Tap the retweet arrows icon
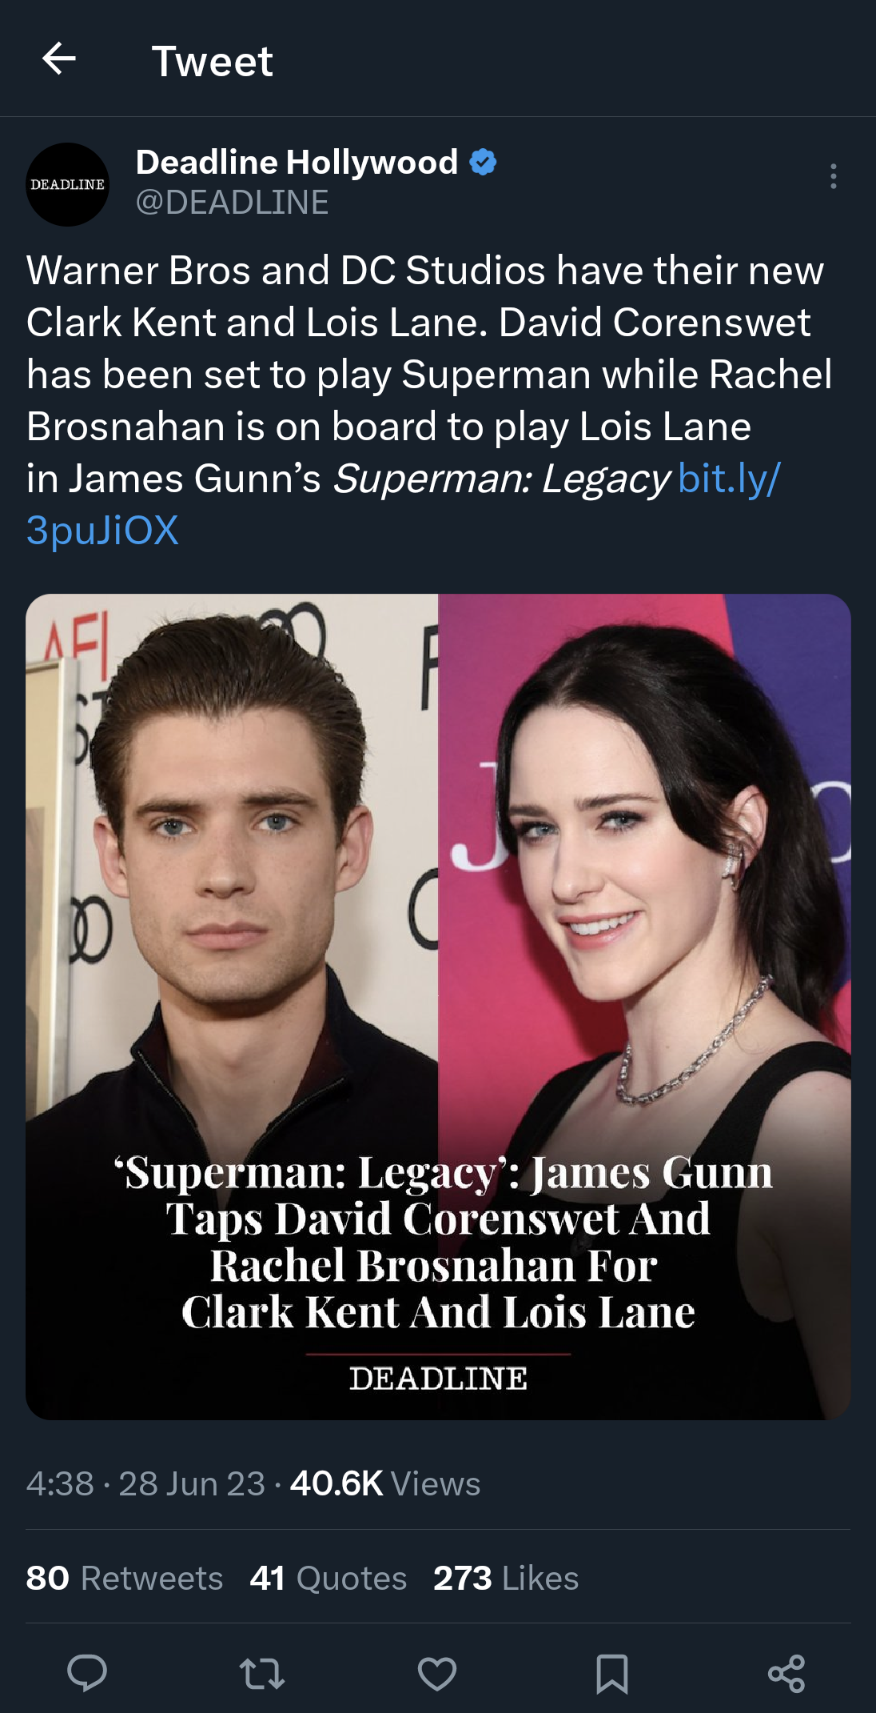876x1713 pixels. [x=262, y=1673]
